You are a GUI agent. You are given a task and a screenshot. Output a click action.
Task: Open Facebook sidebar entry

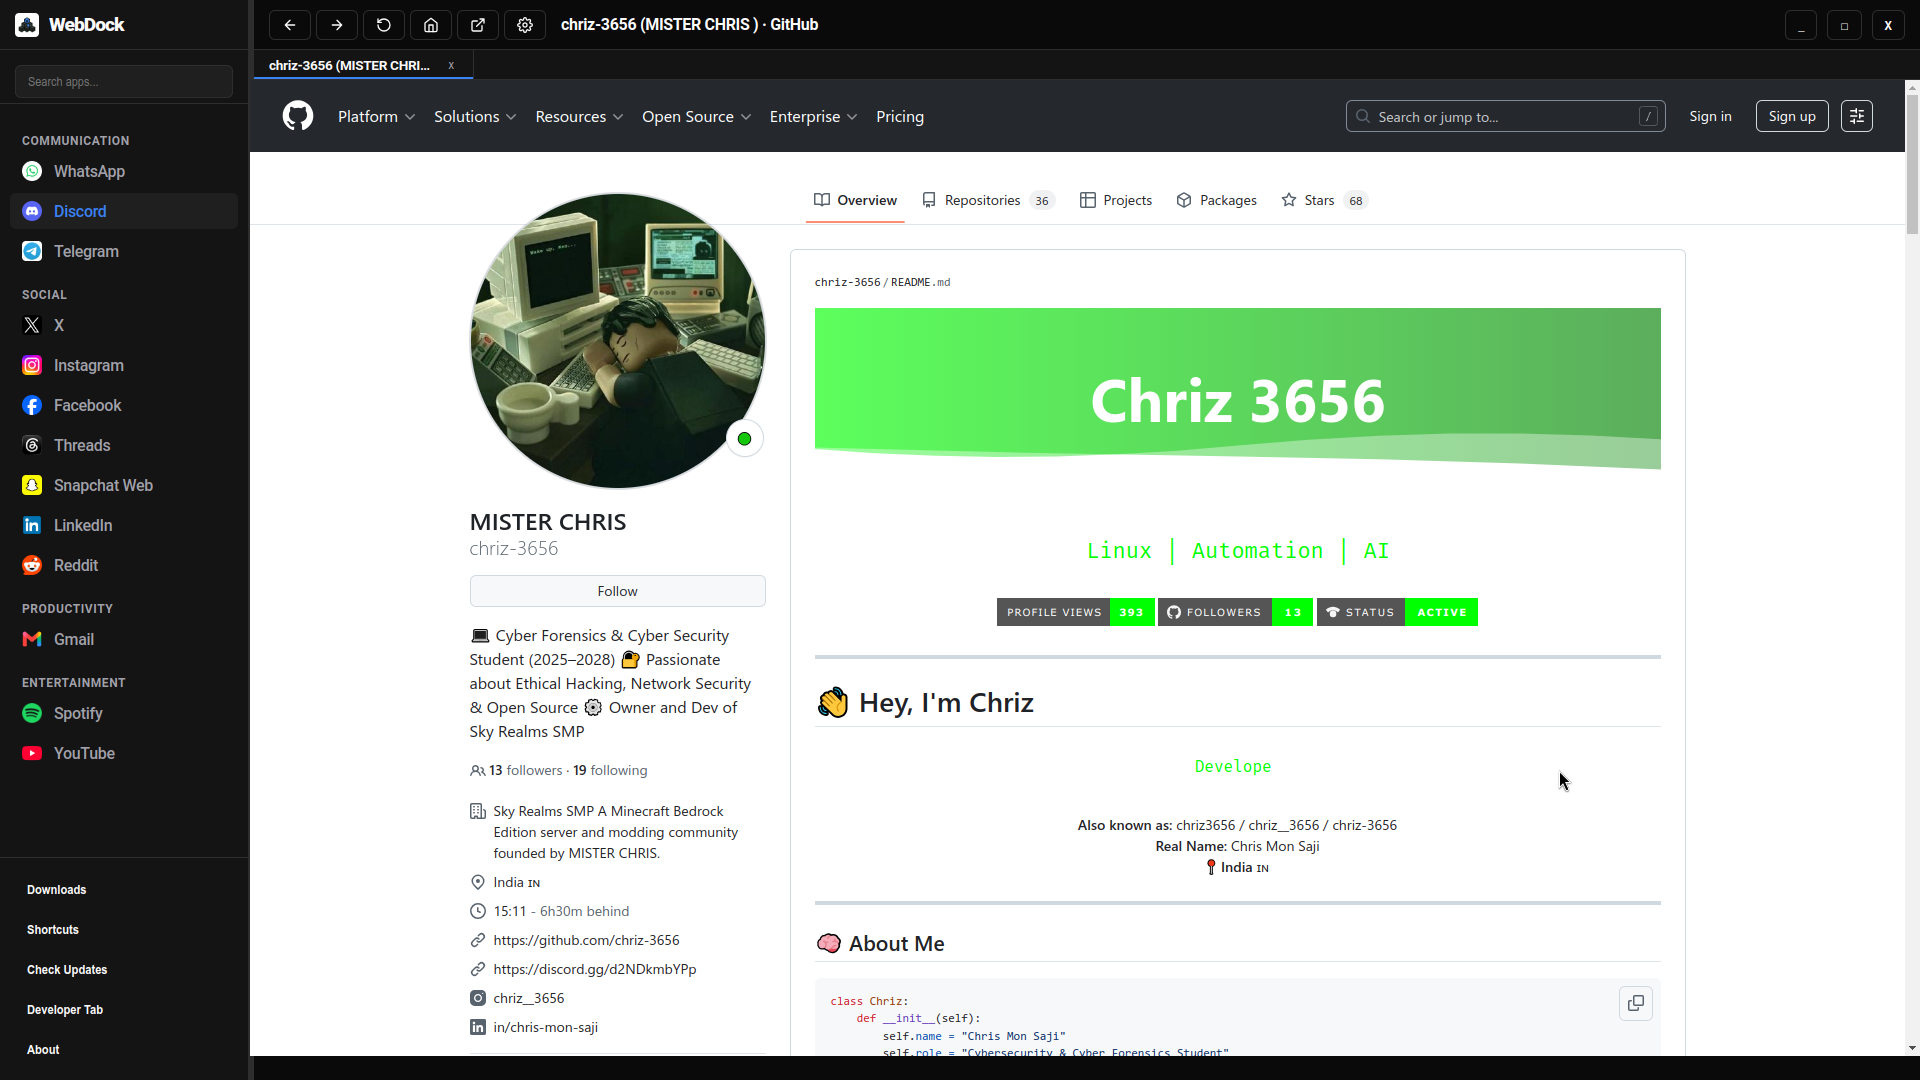[124, 405]
